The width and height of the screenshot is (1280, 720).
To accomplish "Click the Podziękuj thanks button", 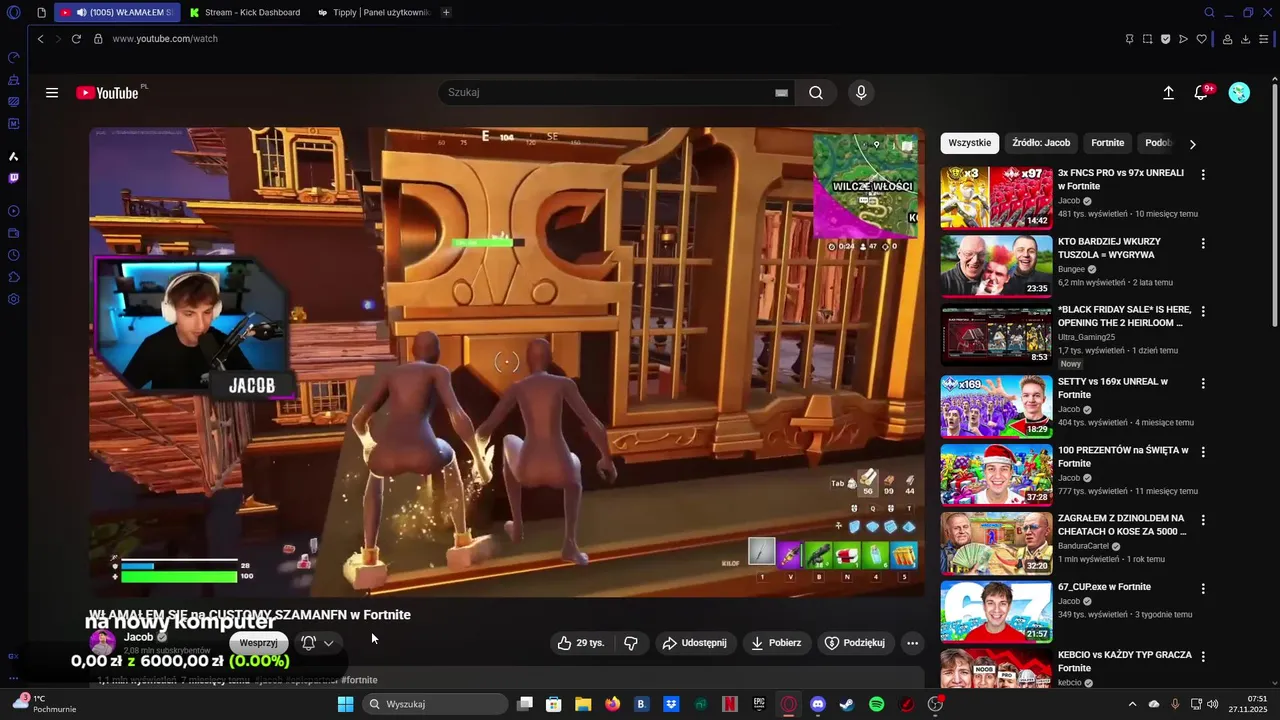I will click(x=855, y=643).
